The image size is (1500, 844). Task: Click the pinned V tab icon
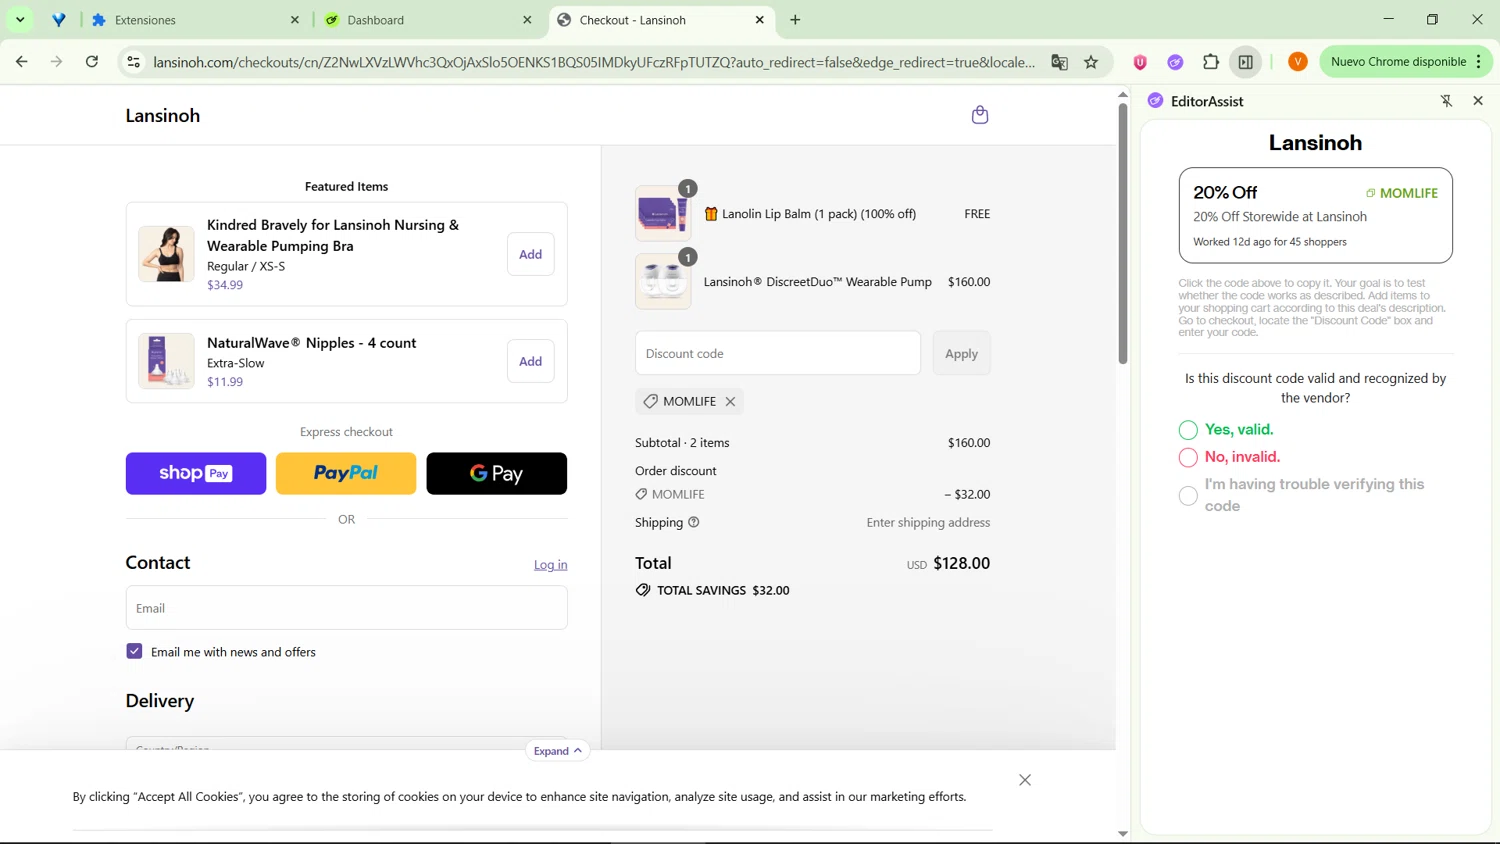point(59,20)
